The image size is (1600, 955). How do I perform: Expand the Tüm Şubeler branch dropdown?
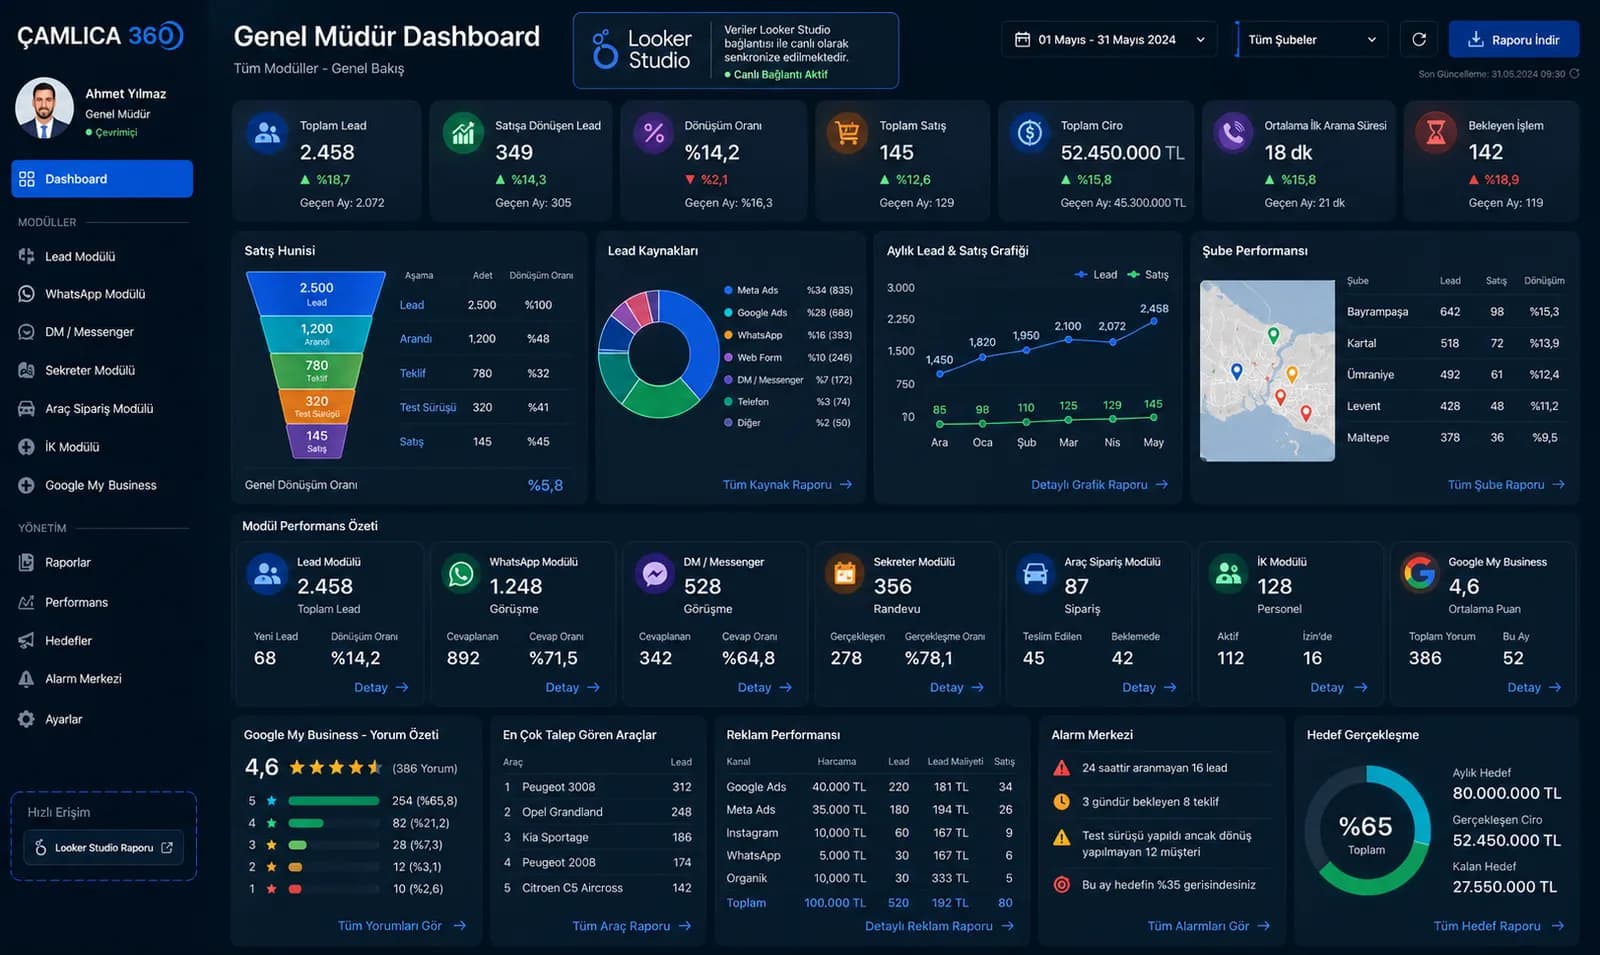click(1313, 40)
